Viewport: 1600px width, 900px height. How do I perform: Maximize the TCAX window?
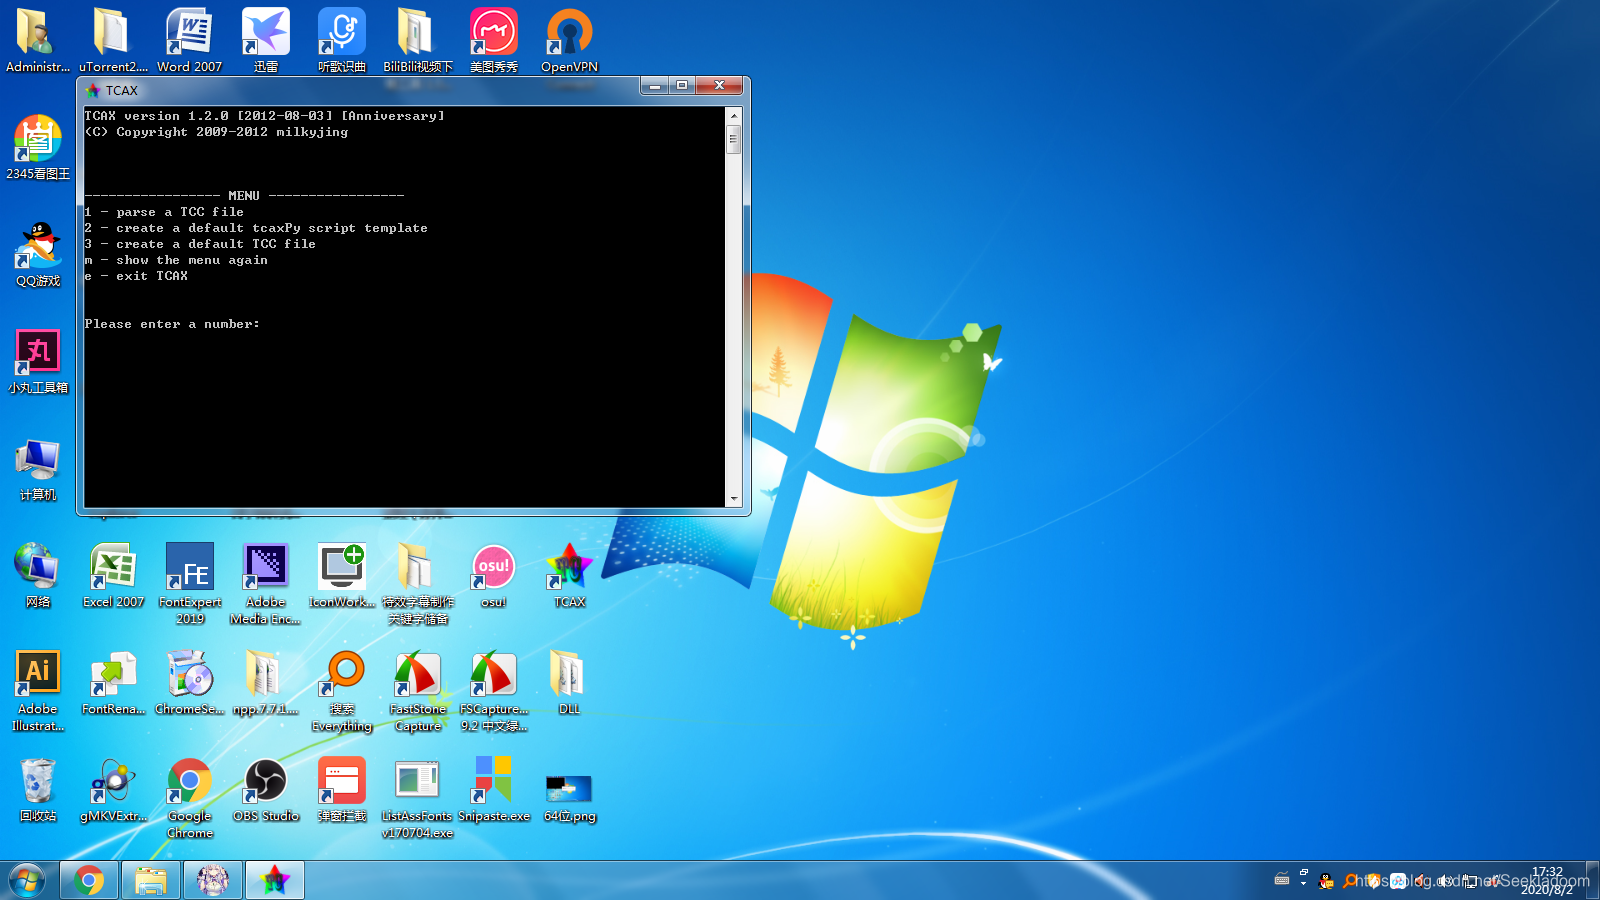pyautogui.click(x=682, y=86)
